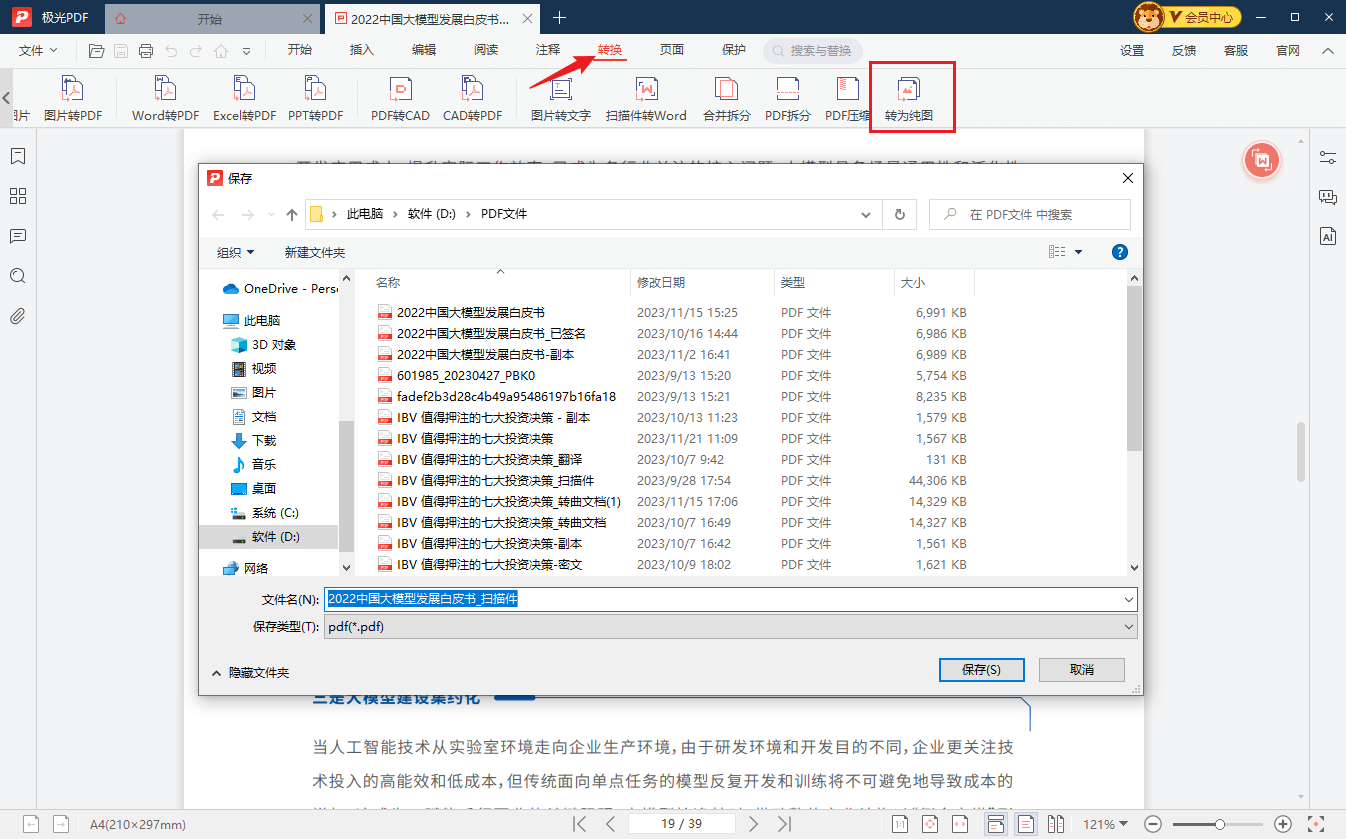Select 桌面 in the navigation tree
This screenshot has width=1346, height=839.
pyautogui.click(x=263, y=488)
